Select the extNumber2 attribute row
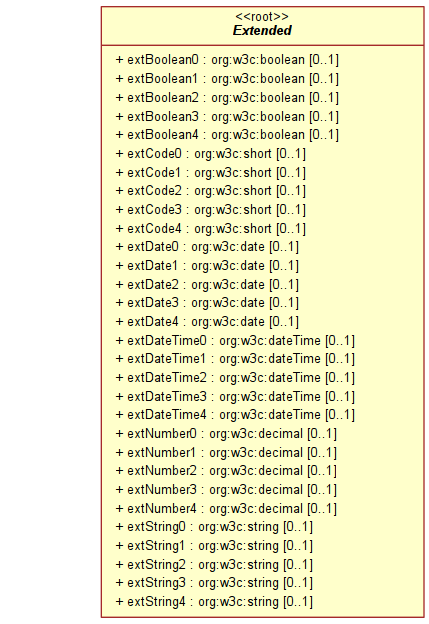 (x=226, y=471)
